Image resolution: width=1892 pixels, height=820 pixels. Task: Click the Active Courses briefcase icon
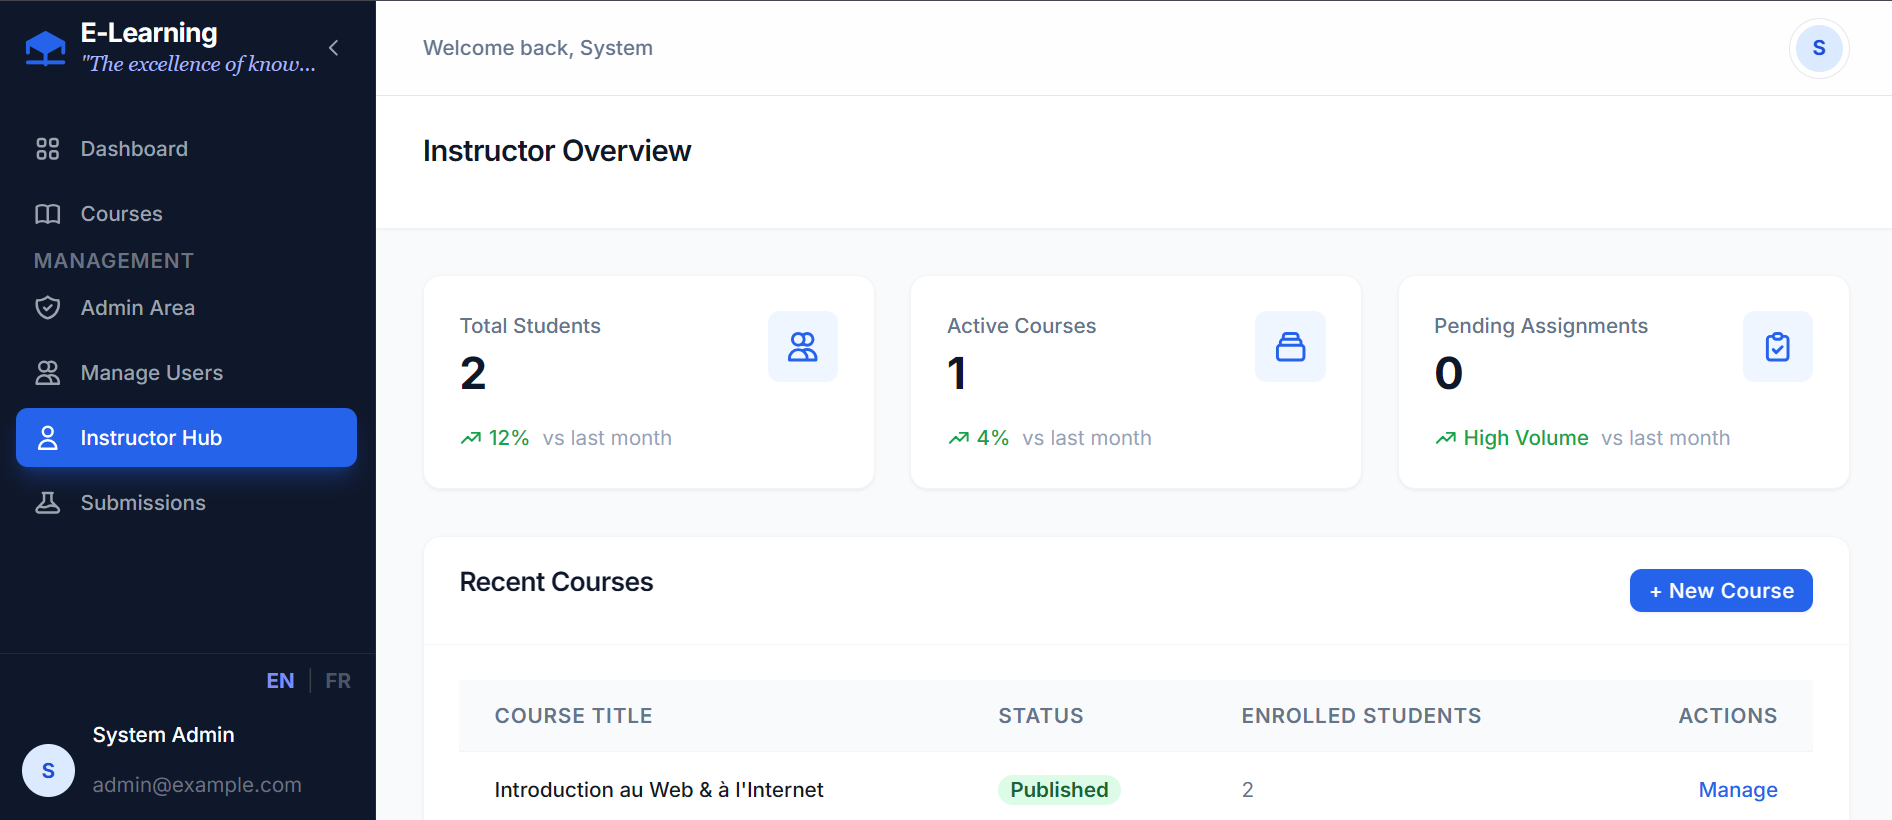(x=1290, y=346)
